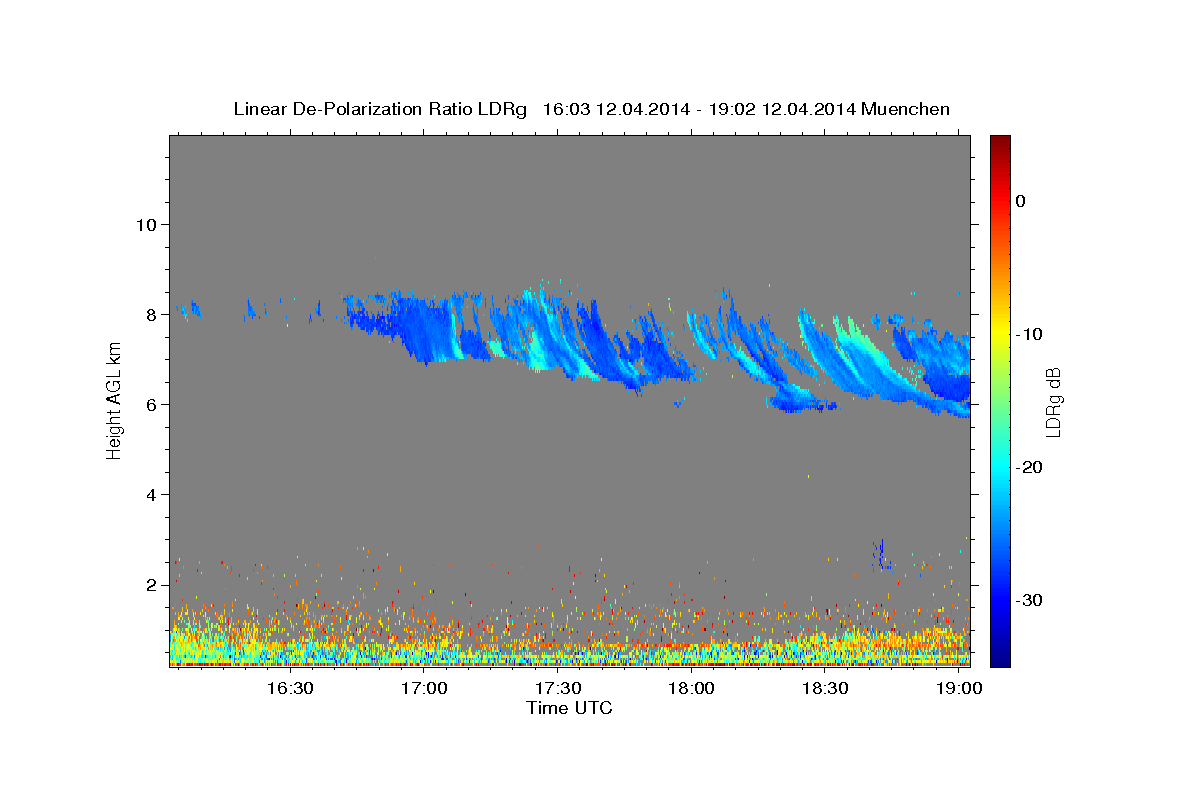Click the plot title 'Linear De-Polarization Ratio LDRg'
1200x800 pixels.
click(380, 109)
